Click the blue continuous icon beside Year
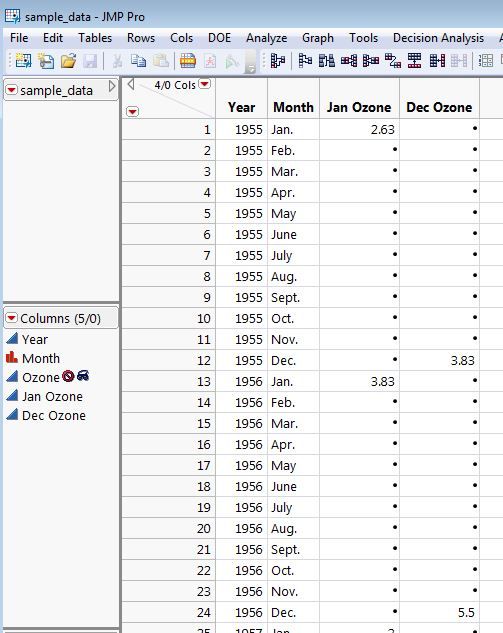This screenshot has height=633, width=503. 12,338
